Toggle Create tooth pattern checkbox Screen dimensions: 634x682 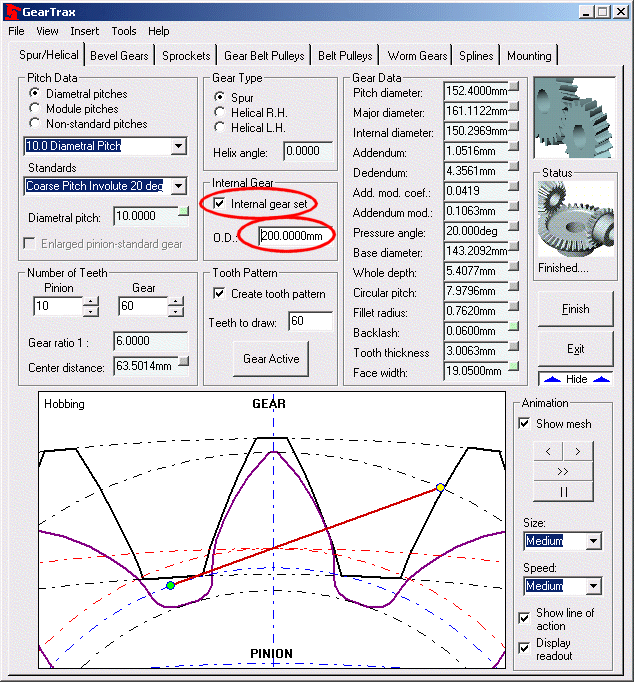click(x=219, y=293)
